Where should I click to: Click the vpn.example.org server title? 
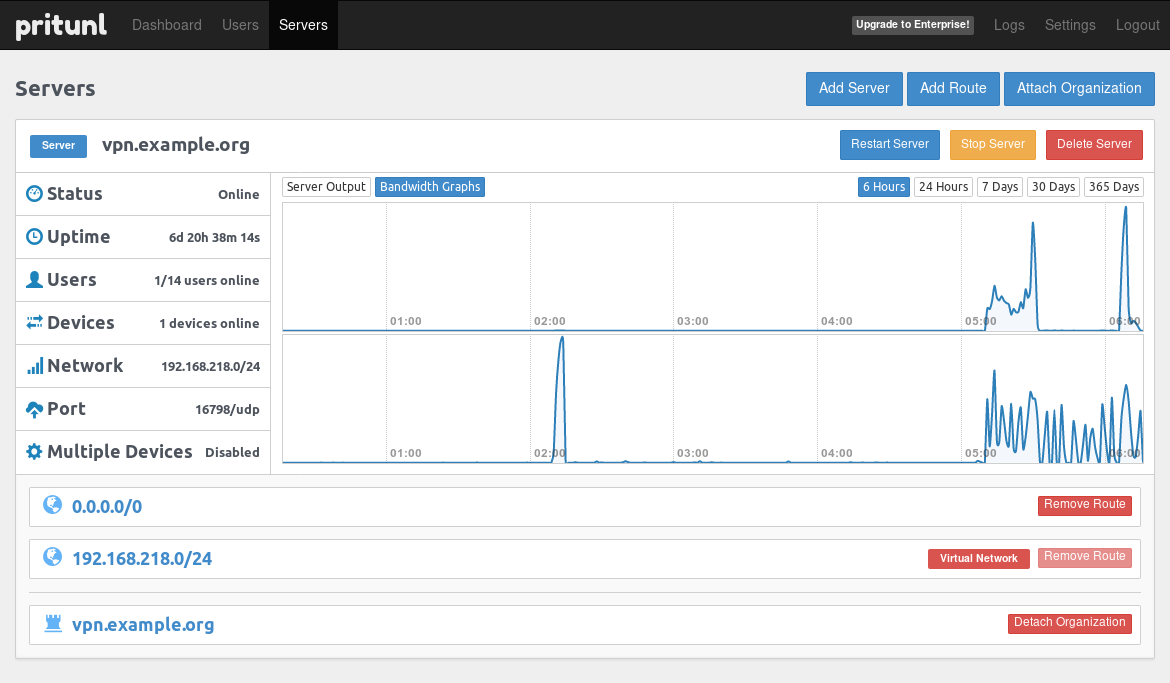pyautogui.click(x=175, y=145)
